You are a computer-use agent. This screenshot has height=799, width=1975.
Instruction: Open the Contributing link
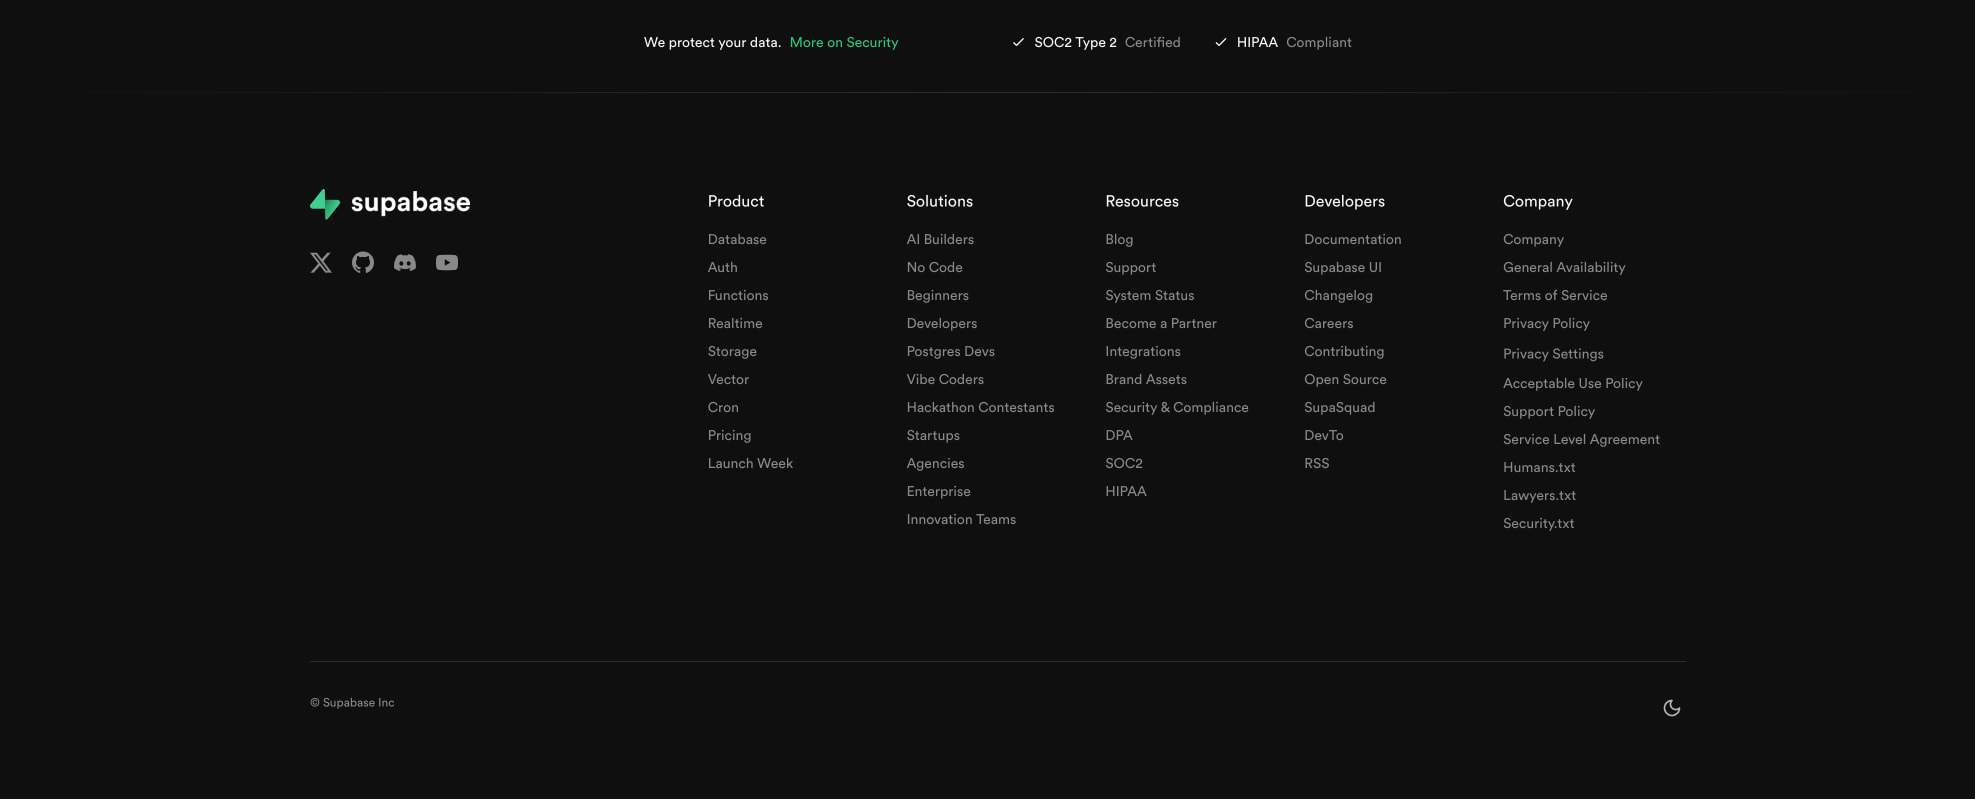click(x=1344, y=351)
